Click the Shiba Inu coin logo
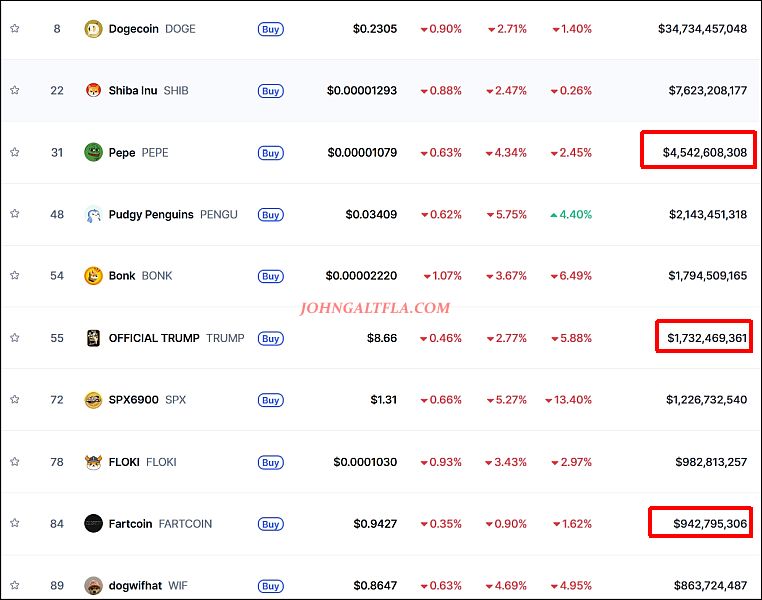This screenshot has height=600, width=762. pos(93,90)
